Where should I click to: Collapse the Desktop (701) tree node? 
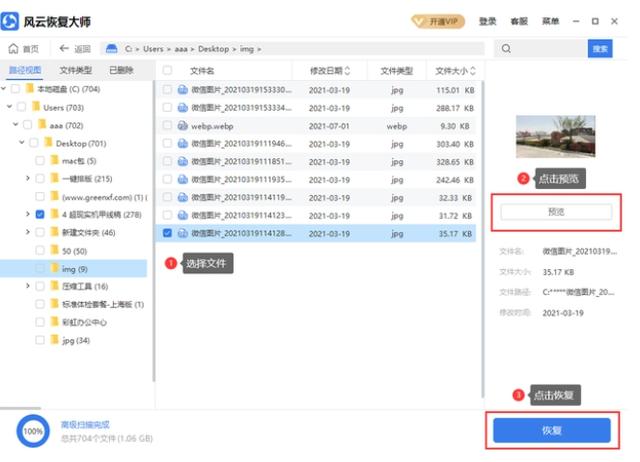22,142
